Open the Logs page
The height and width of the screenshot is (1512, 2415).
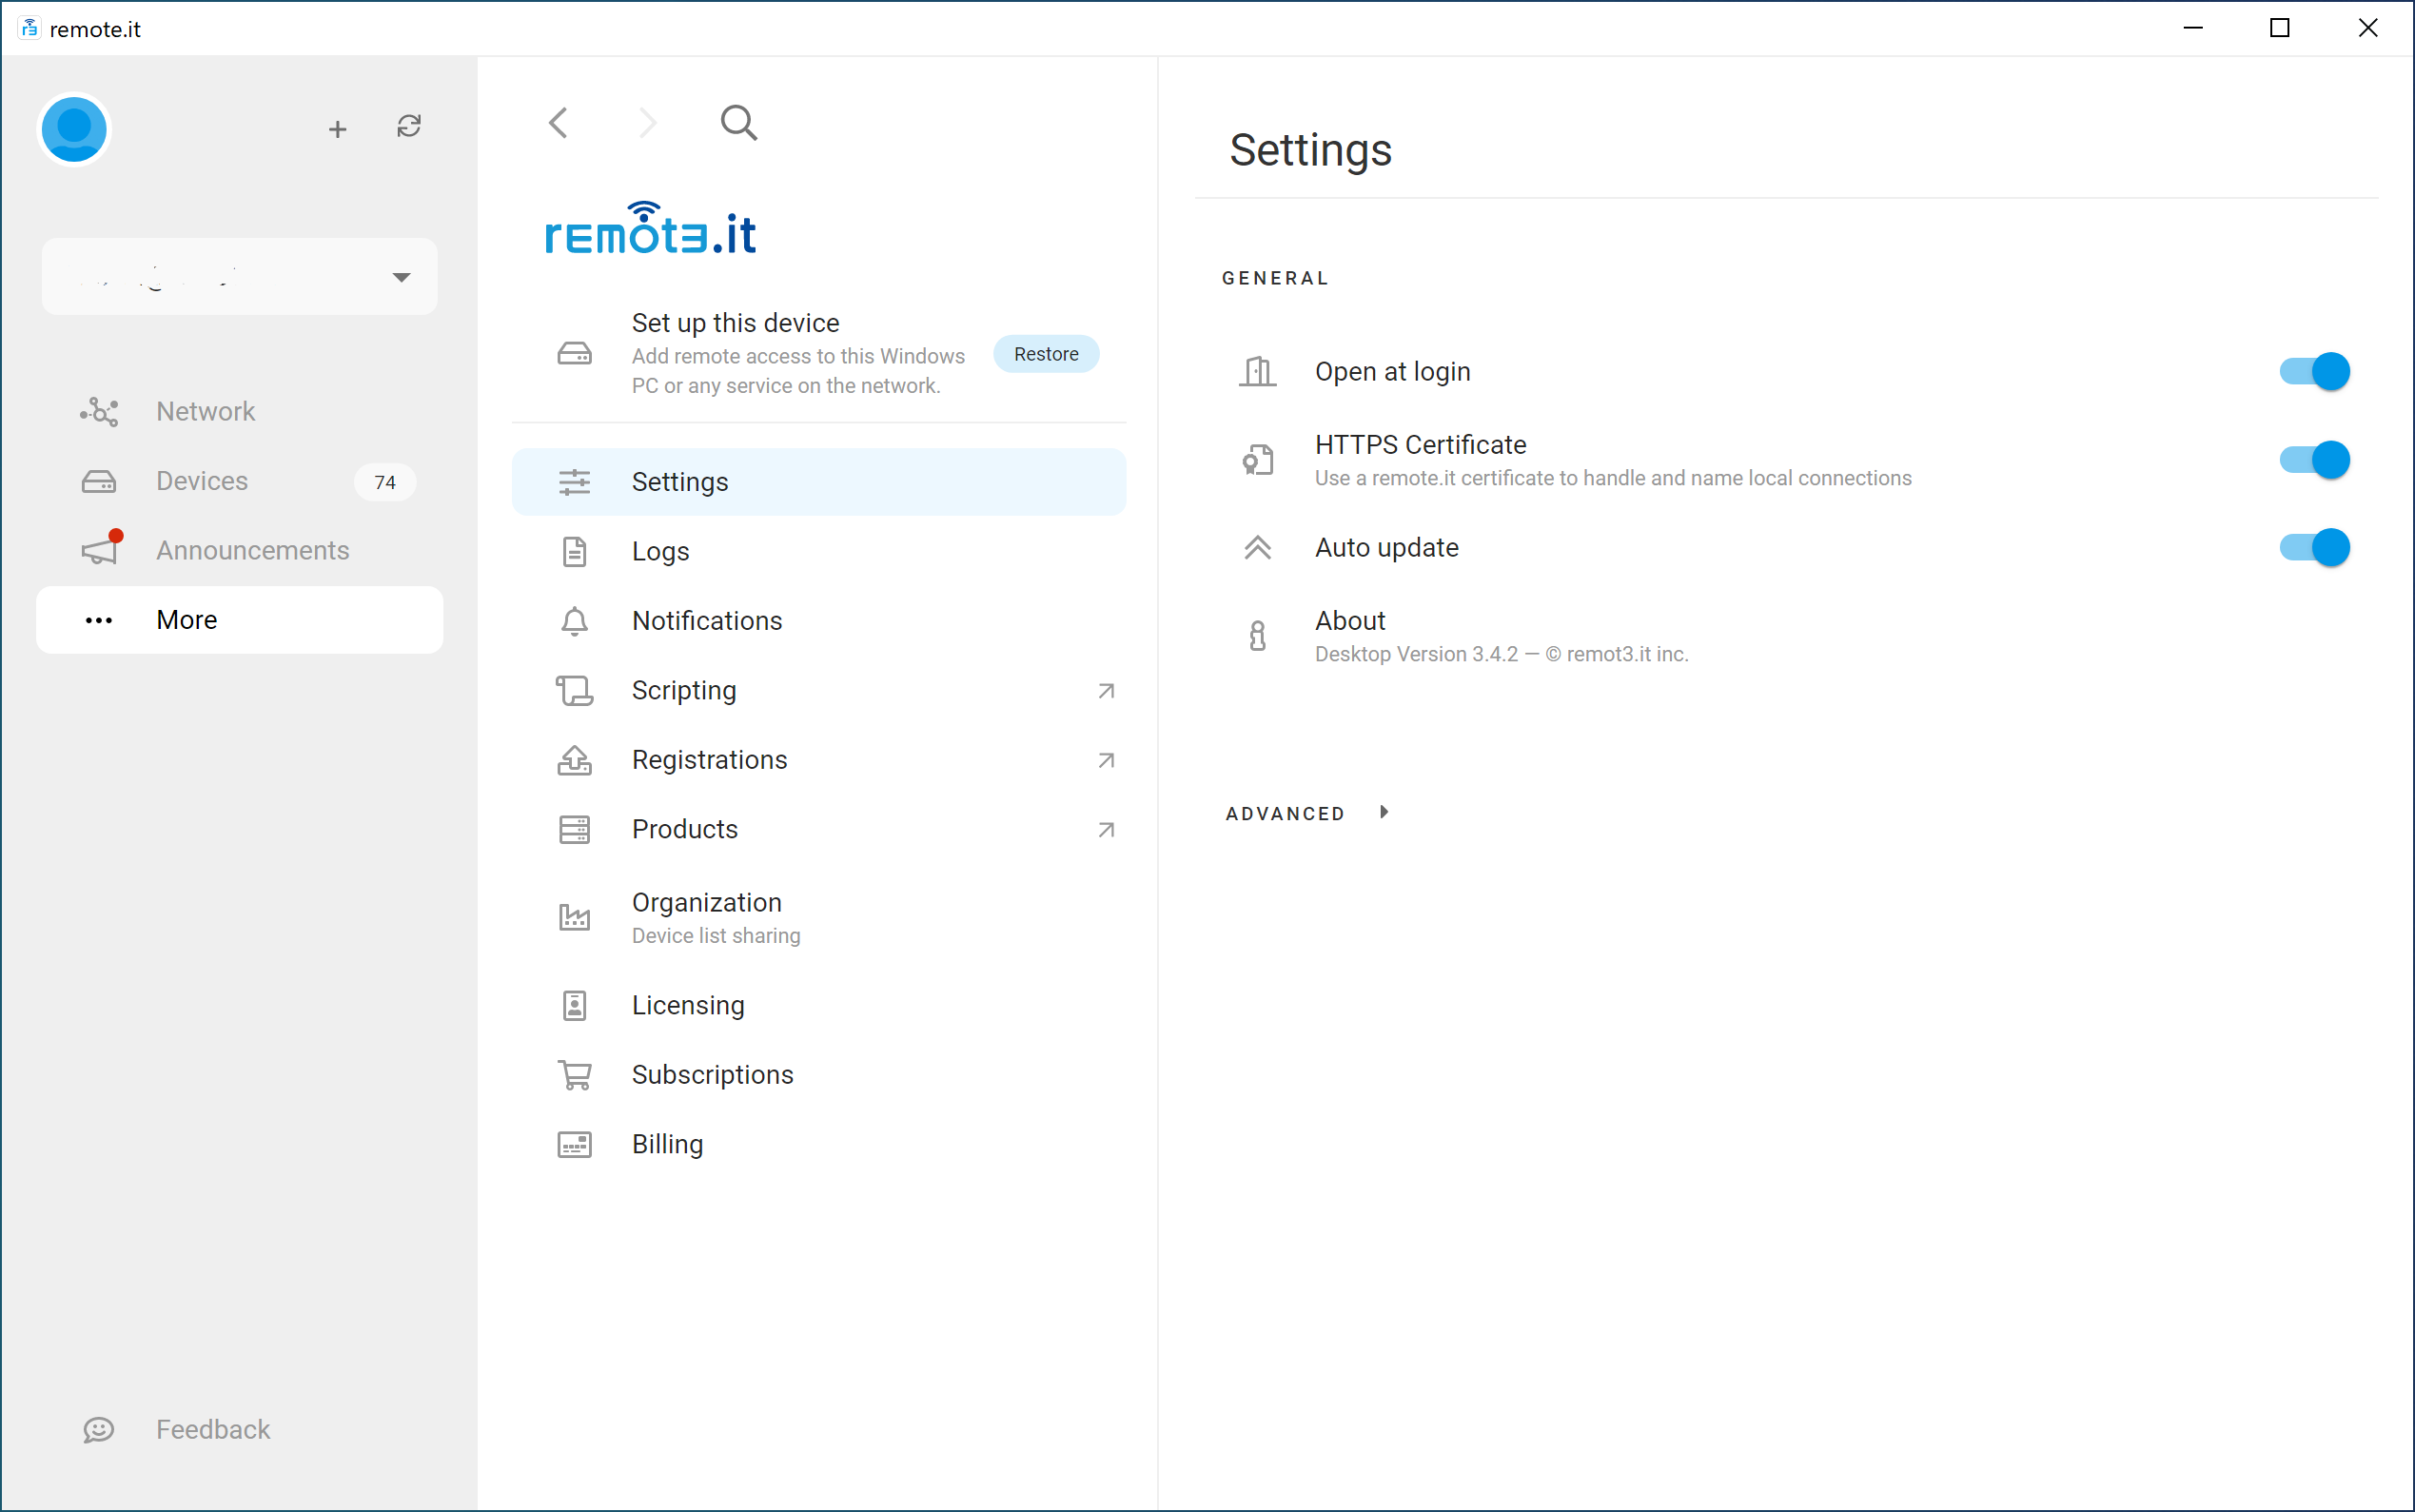[x=819, y=551]
